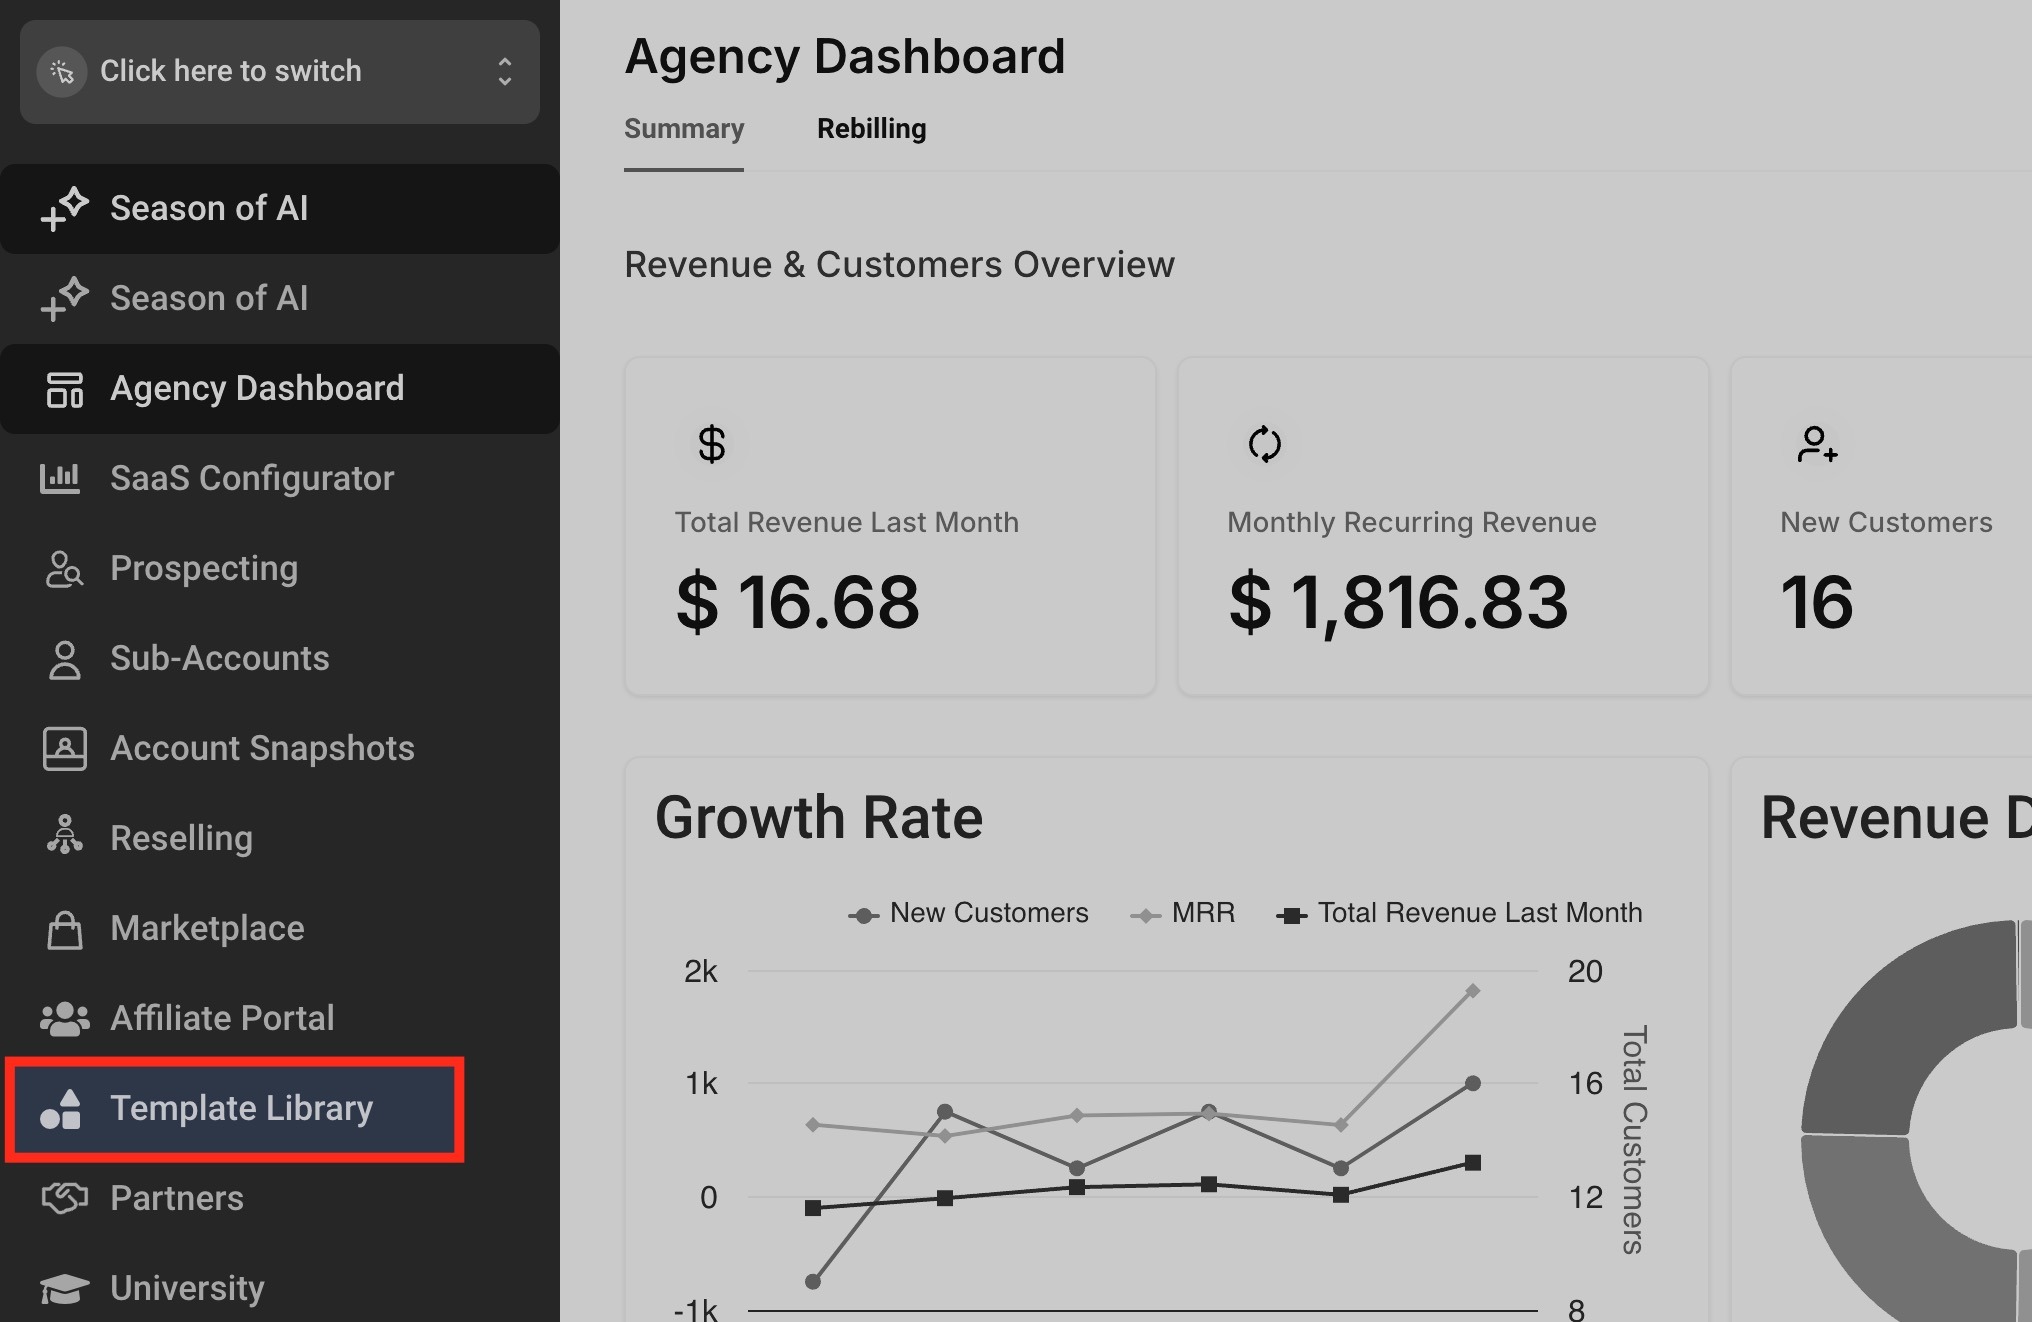Click the University graduation cap icon
Screen dimensions: 2032x1322
pos(64,1288)
